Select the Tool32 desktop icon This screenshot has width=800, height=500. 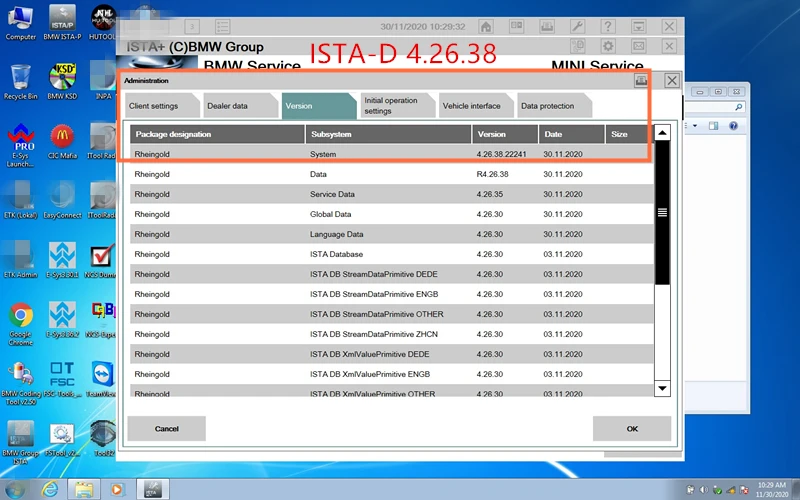point(103,439)
